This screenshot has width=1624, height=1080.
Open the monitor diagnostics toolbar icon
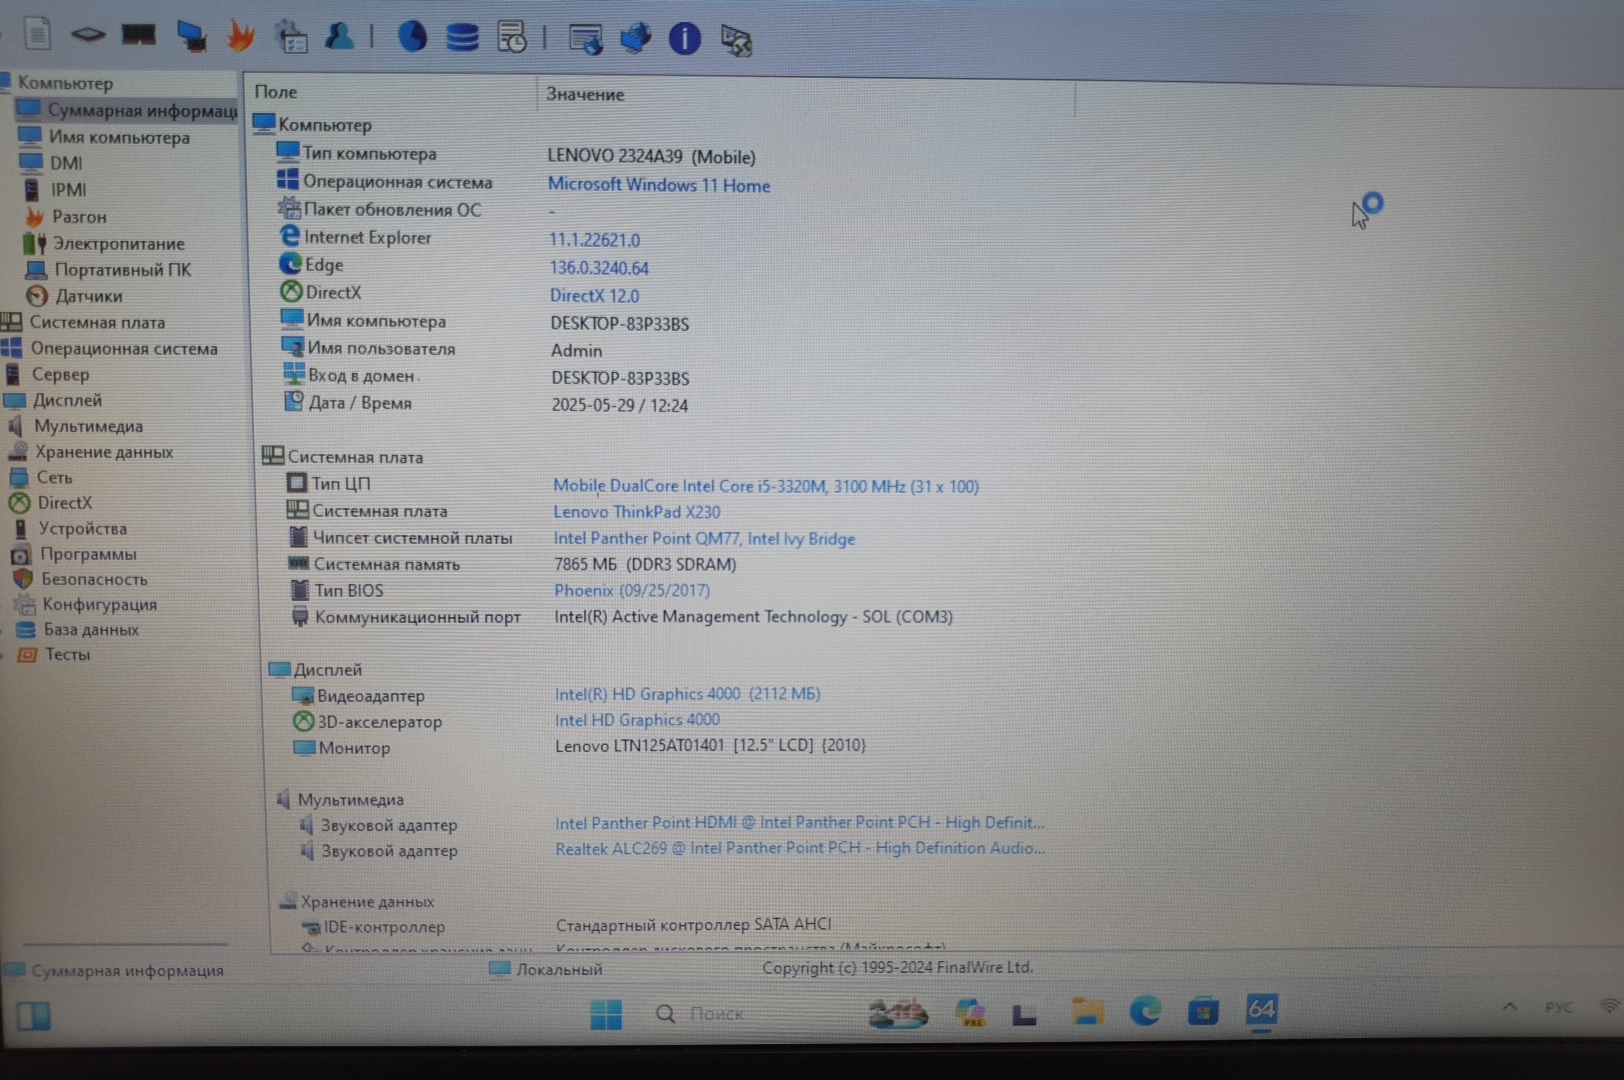191,36
